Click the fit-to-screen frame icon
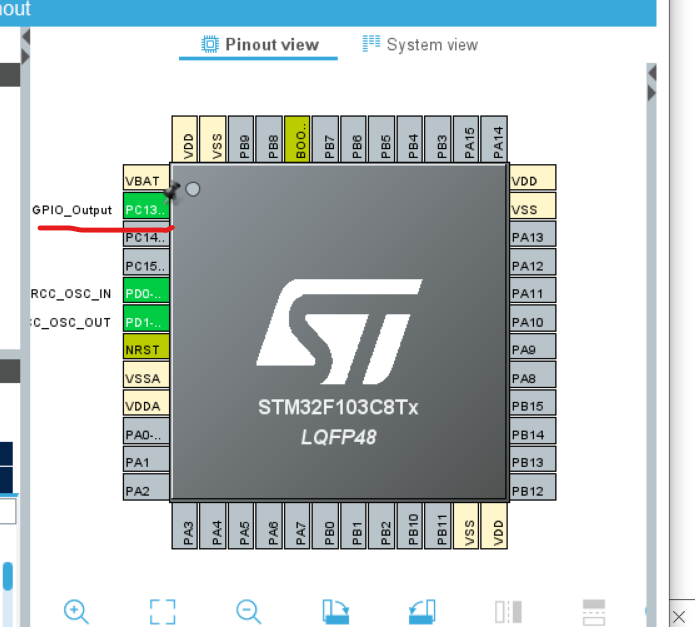The height and width of the screenshot is (627, 695). point(162,611)
